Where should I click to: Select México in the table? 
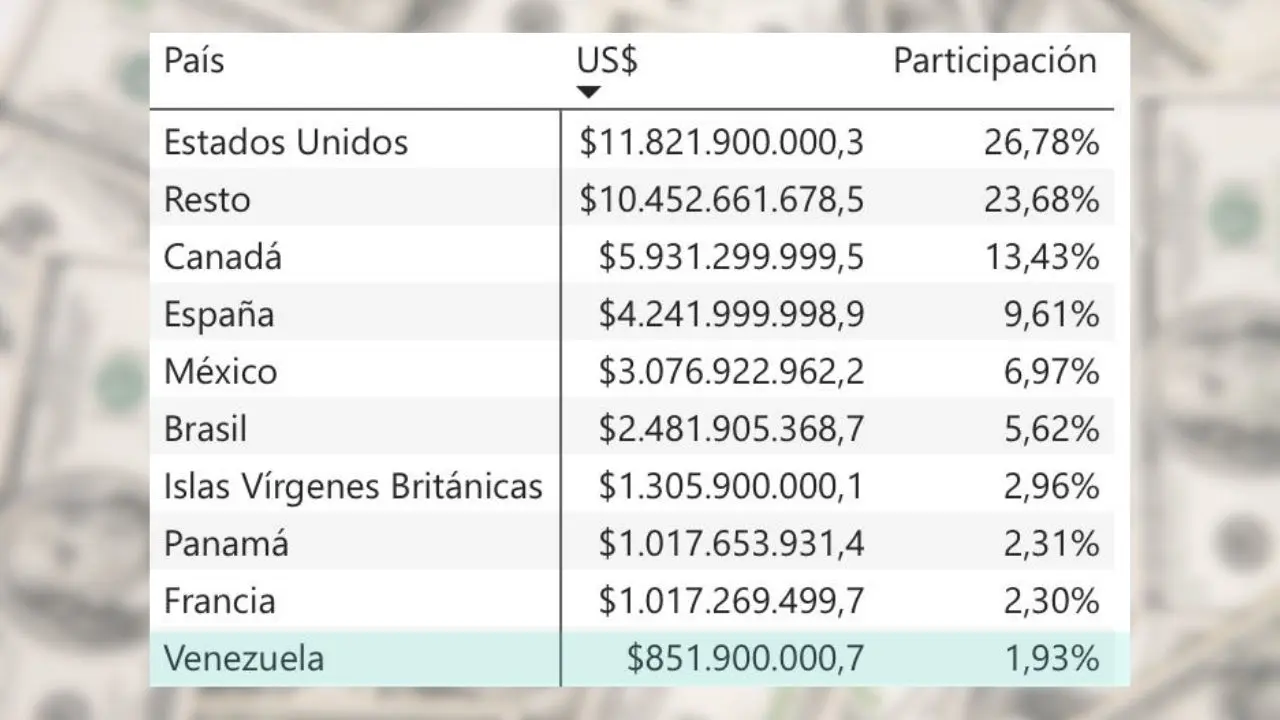[220, 372]
